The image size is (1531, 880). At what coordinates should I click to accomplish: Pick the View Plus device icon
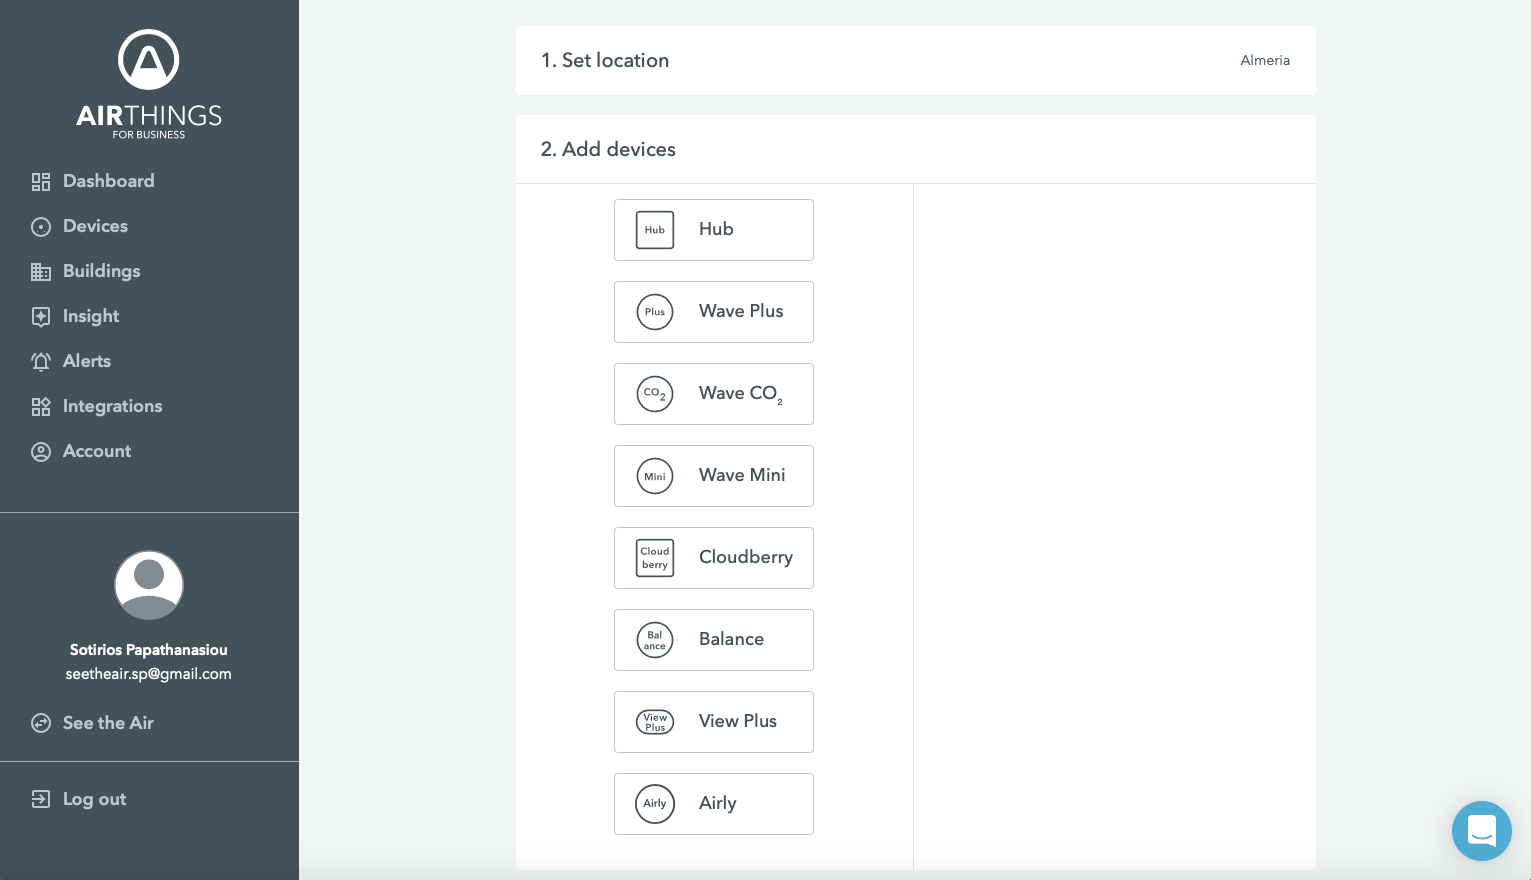tap(655, 722)
